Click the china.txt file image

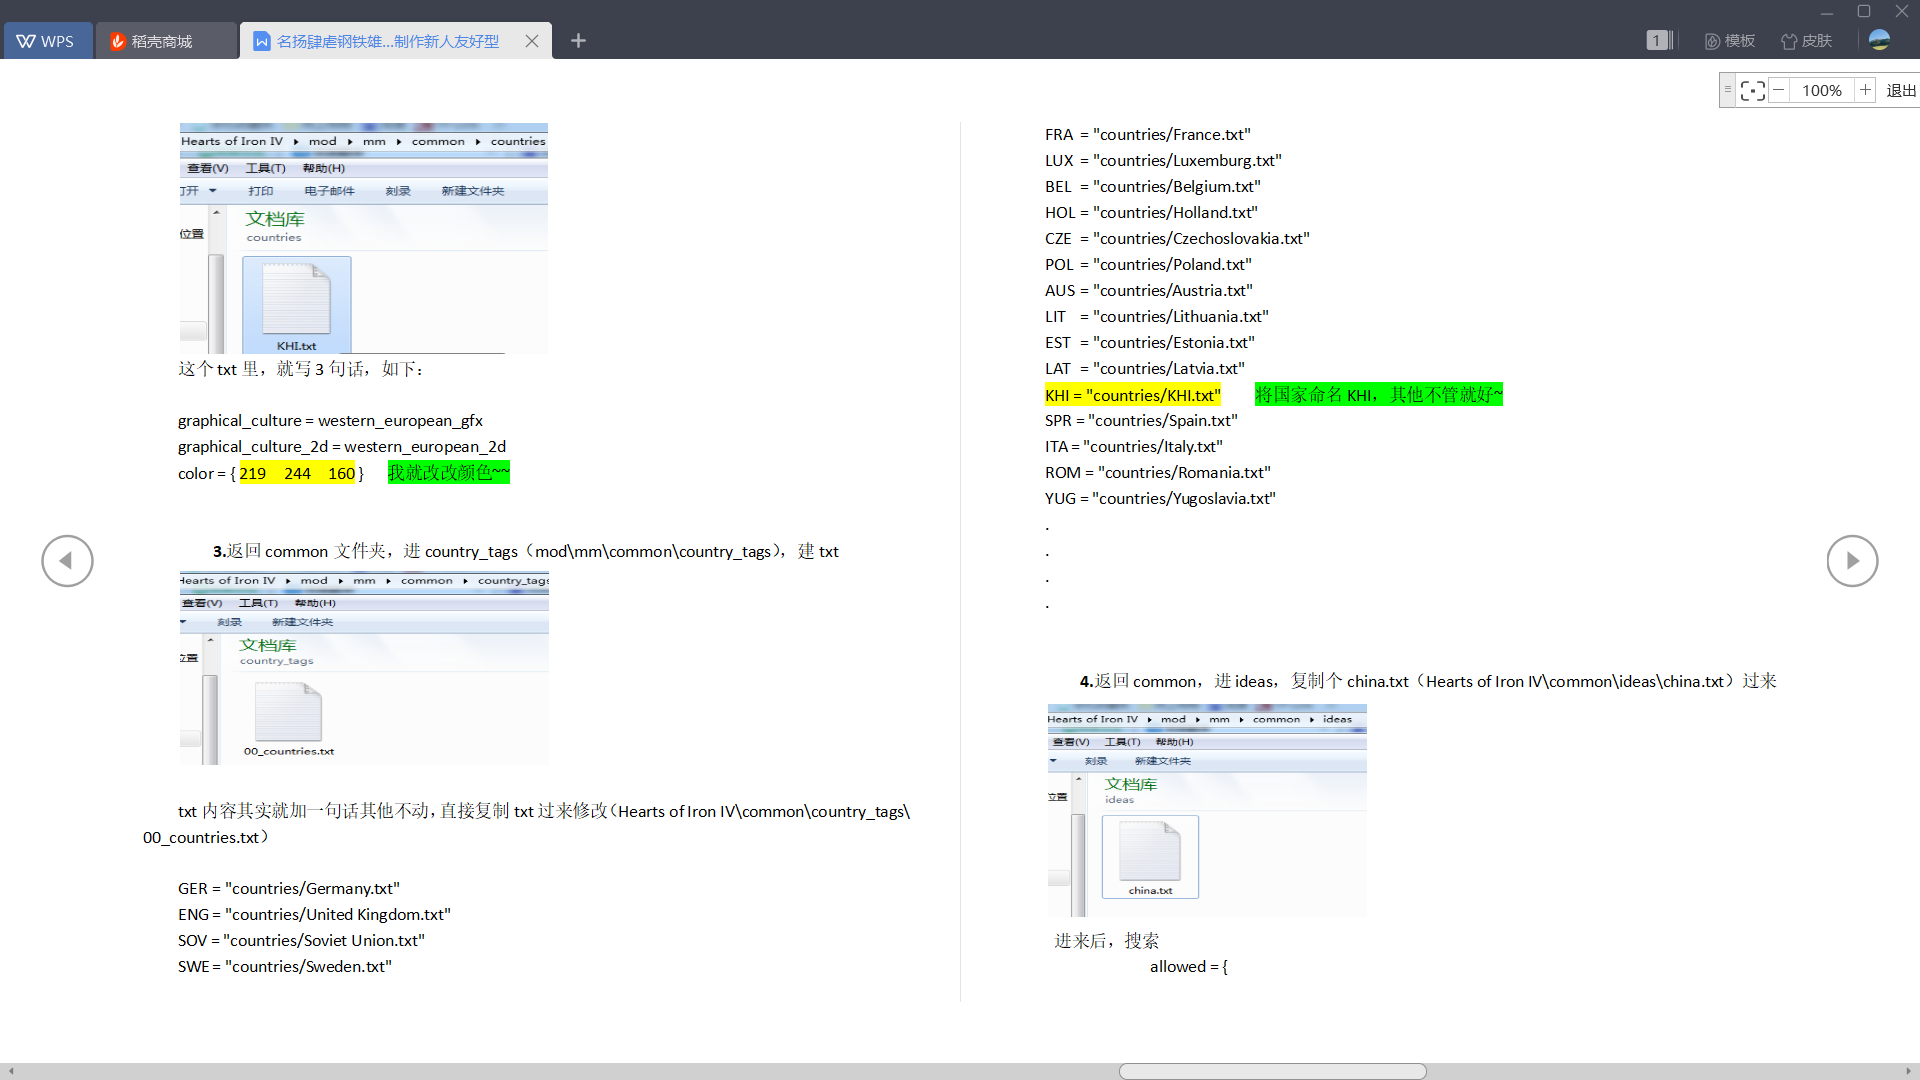pos(1150,857)
